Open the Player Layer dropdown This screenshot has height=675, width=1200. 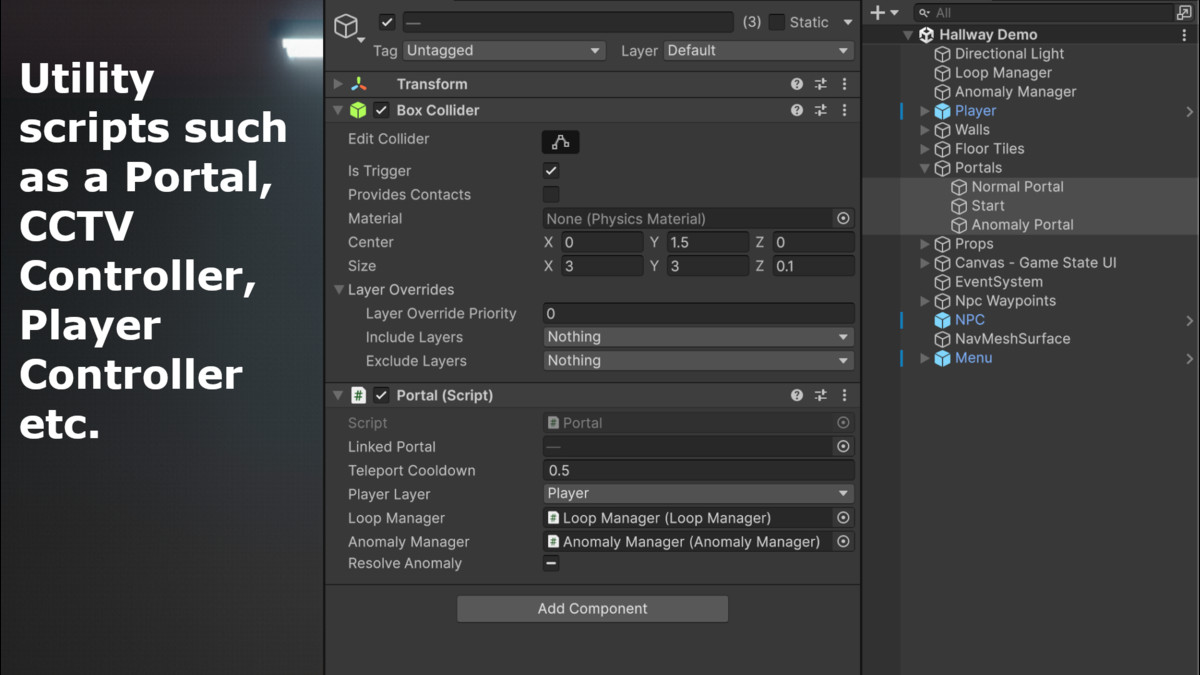click(698, 494)
